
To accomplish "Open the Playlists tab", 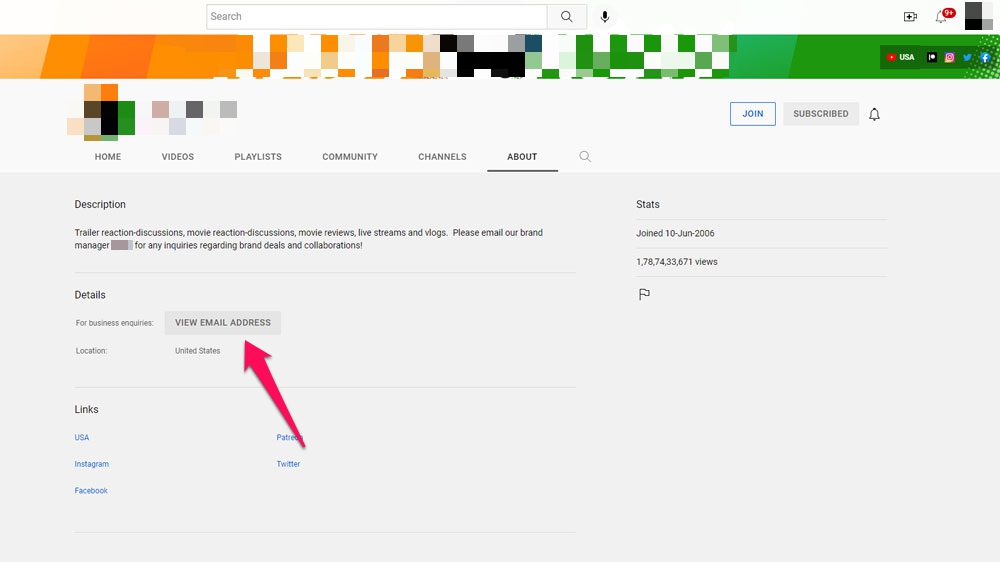I will click(x=258, y=157).
